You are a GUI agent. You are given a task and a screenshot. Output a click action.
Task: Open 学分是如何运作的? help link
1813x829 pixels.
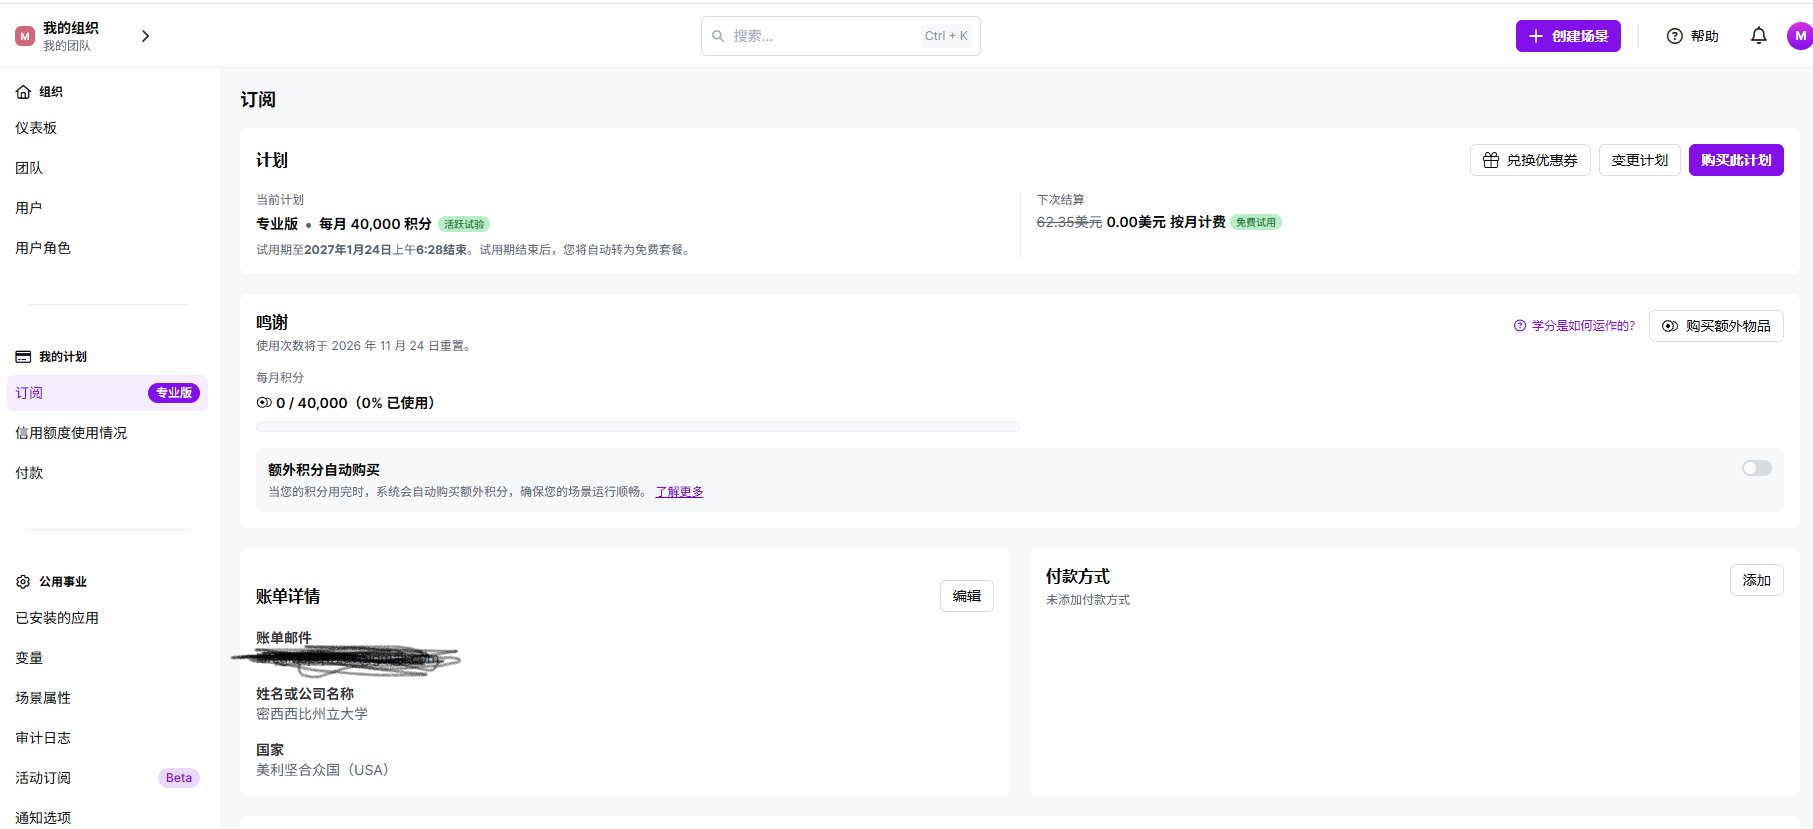pyautogui.click(x=1575, y=326)
